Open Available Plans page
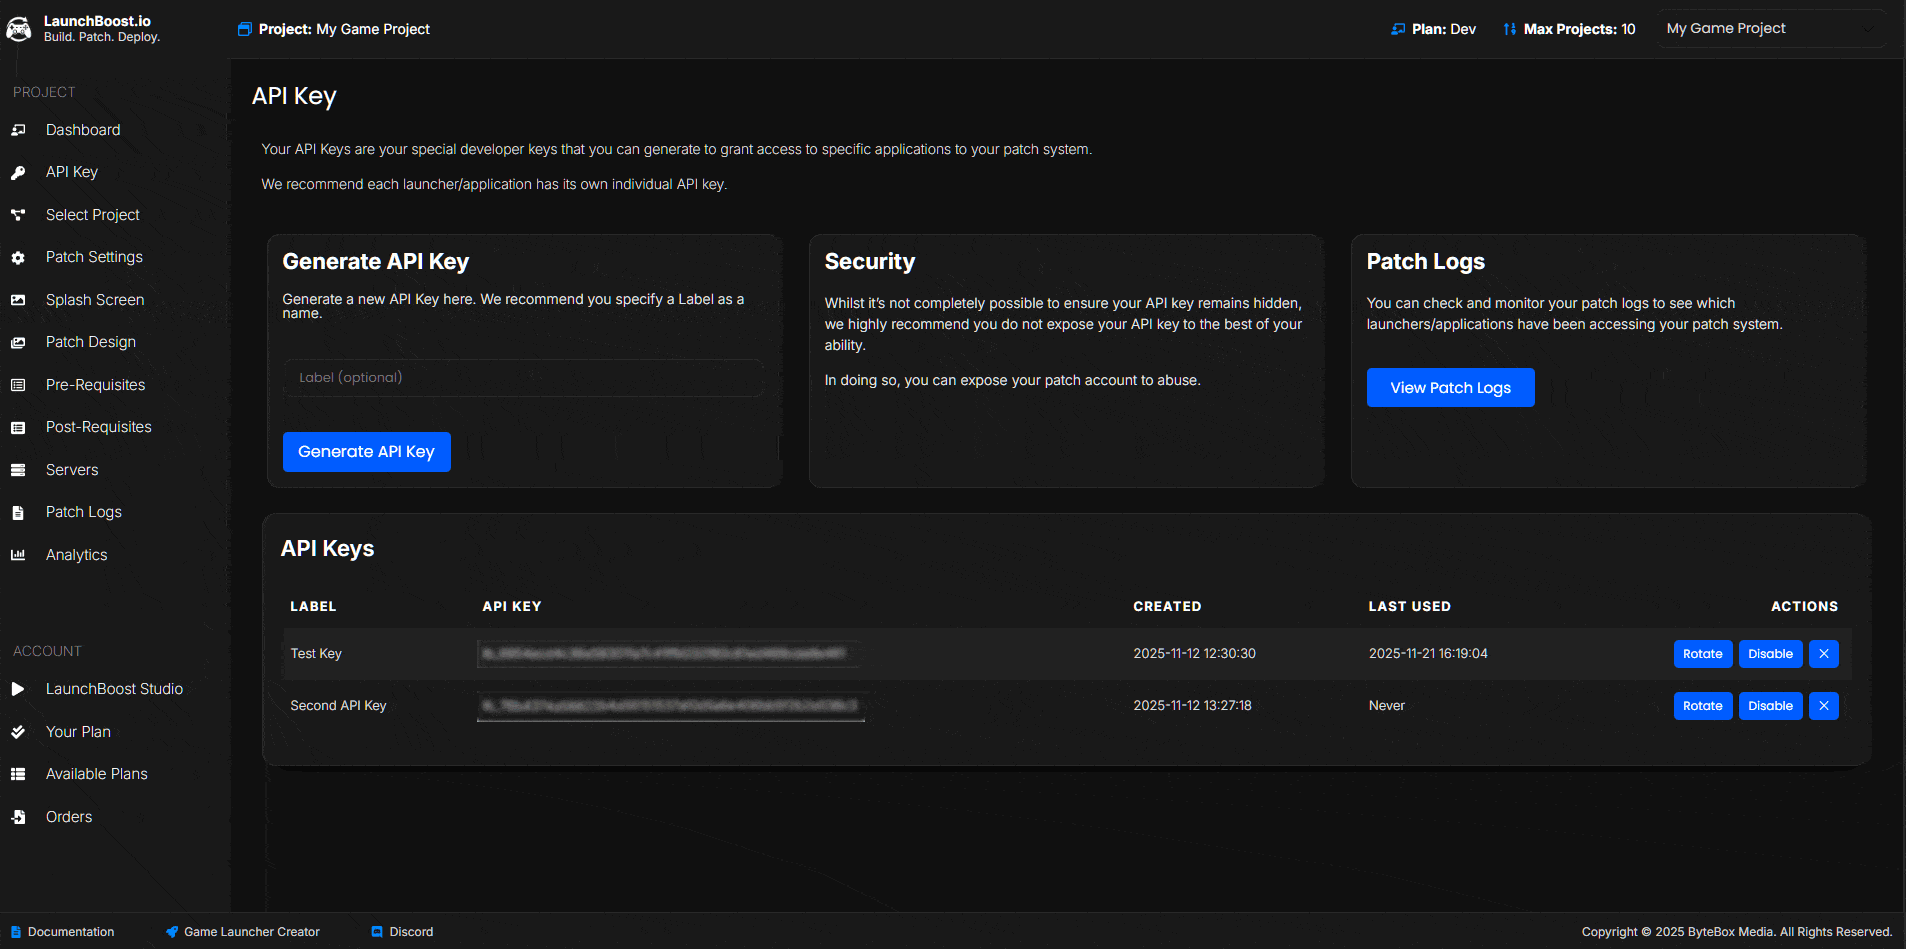 (96, 774)
